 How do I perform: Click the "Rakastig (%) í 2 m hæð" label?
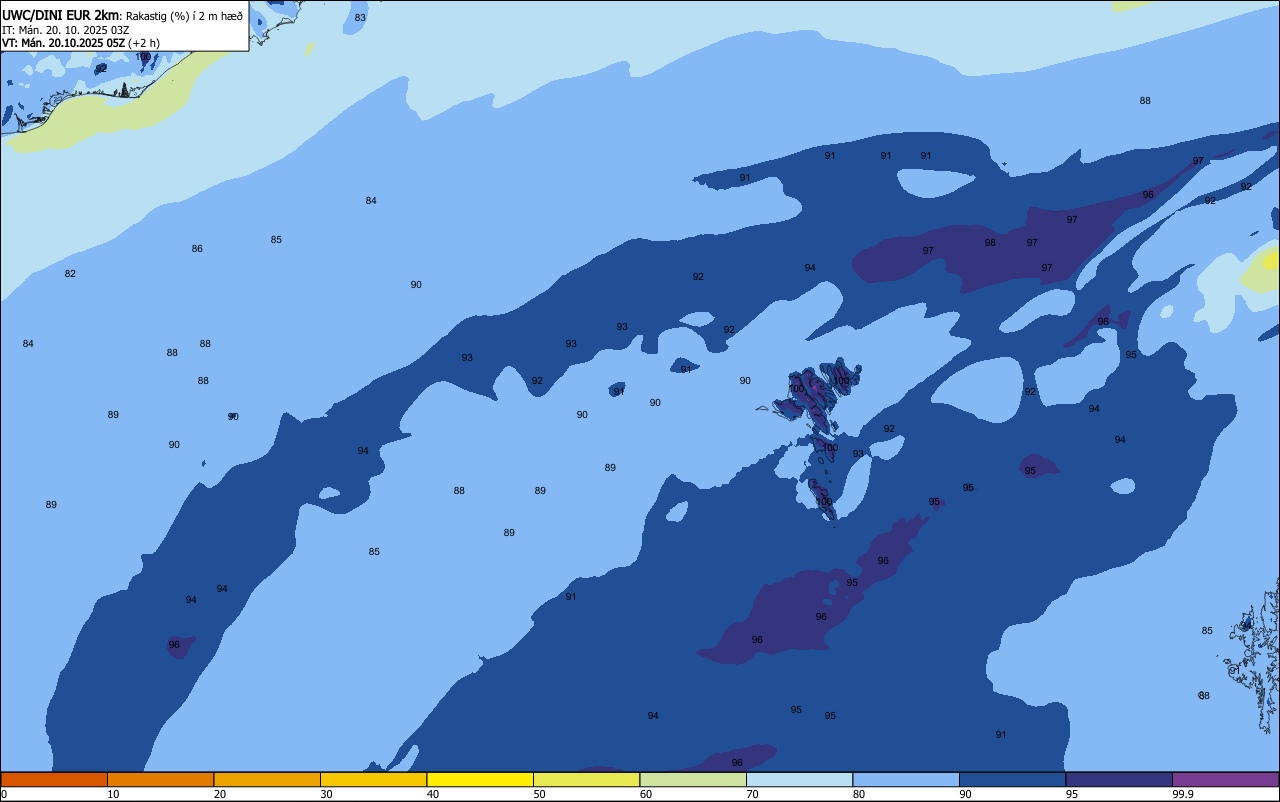184,15
